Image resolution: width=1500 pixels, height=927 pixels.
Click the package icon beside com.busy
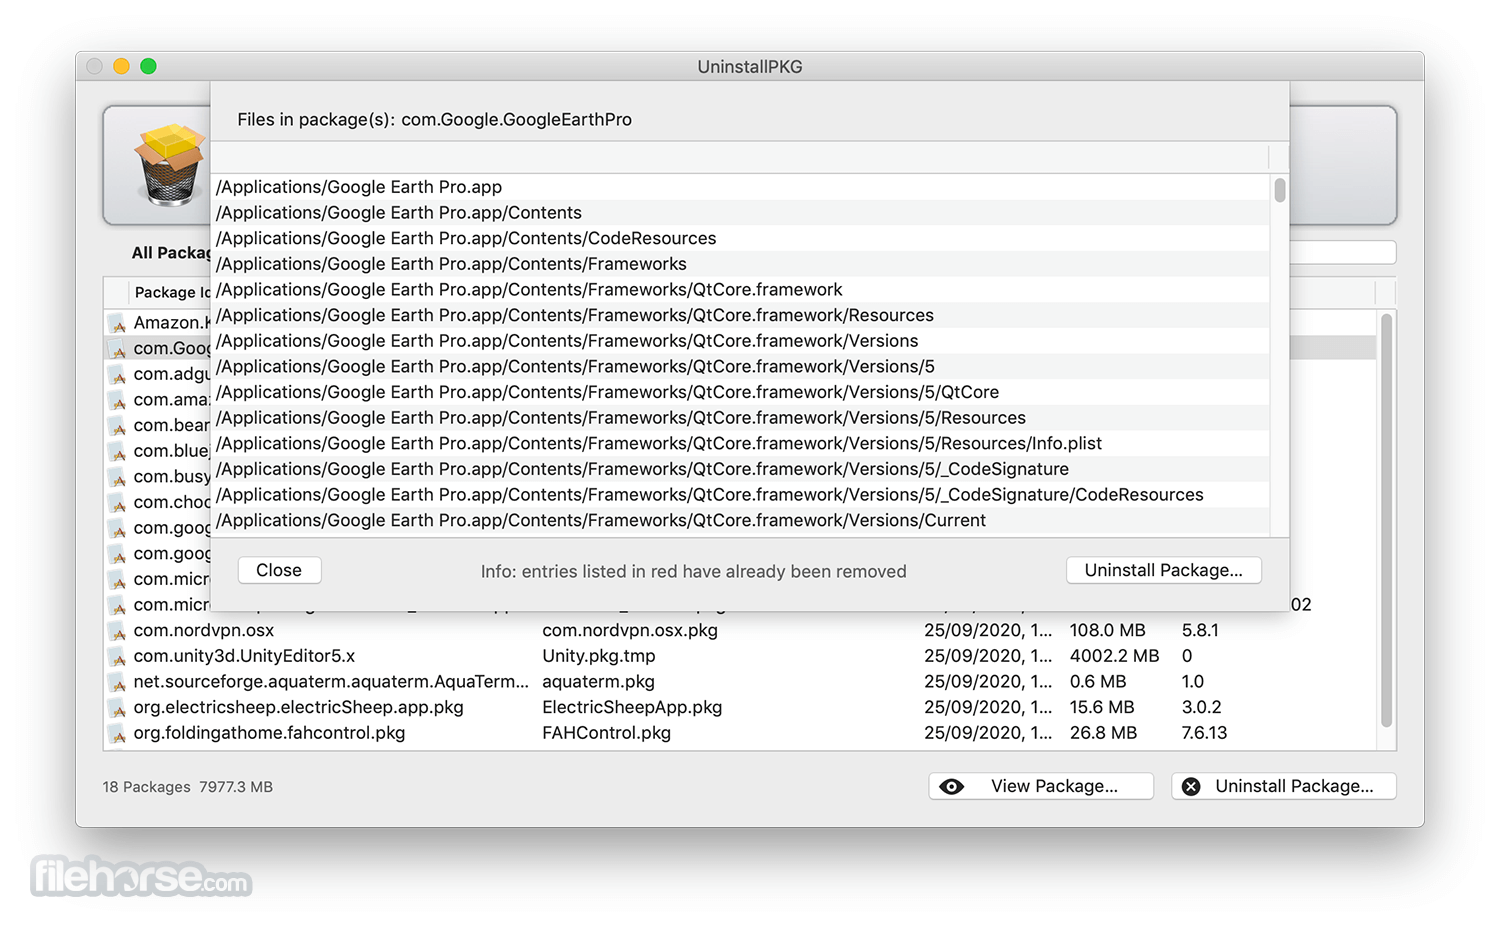pos(118,477)
